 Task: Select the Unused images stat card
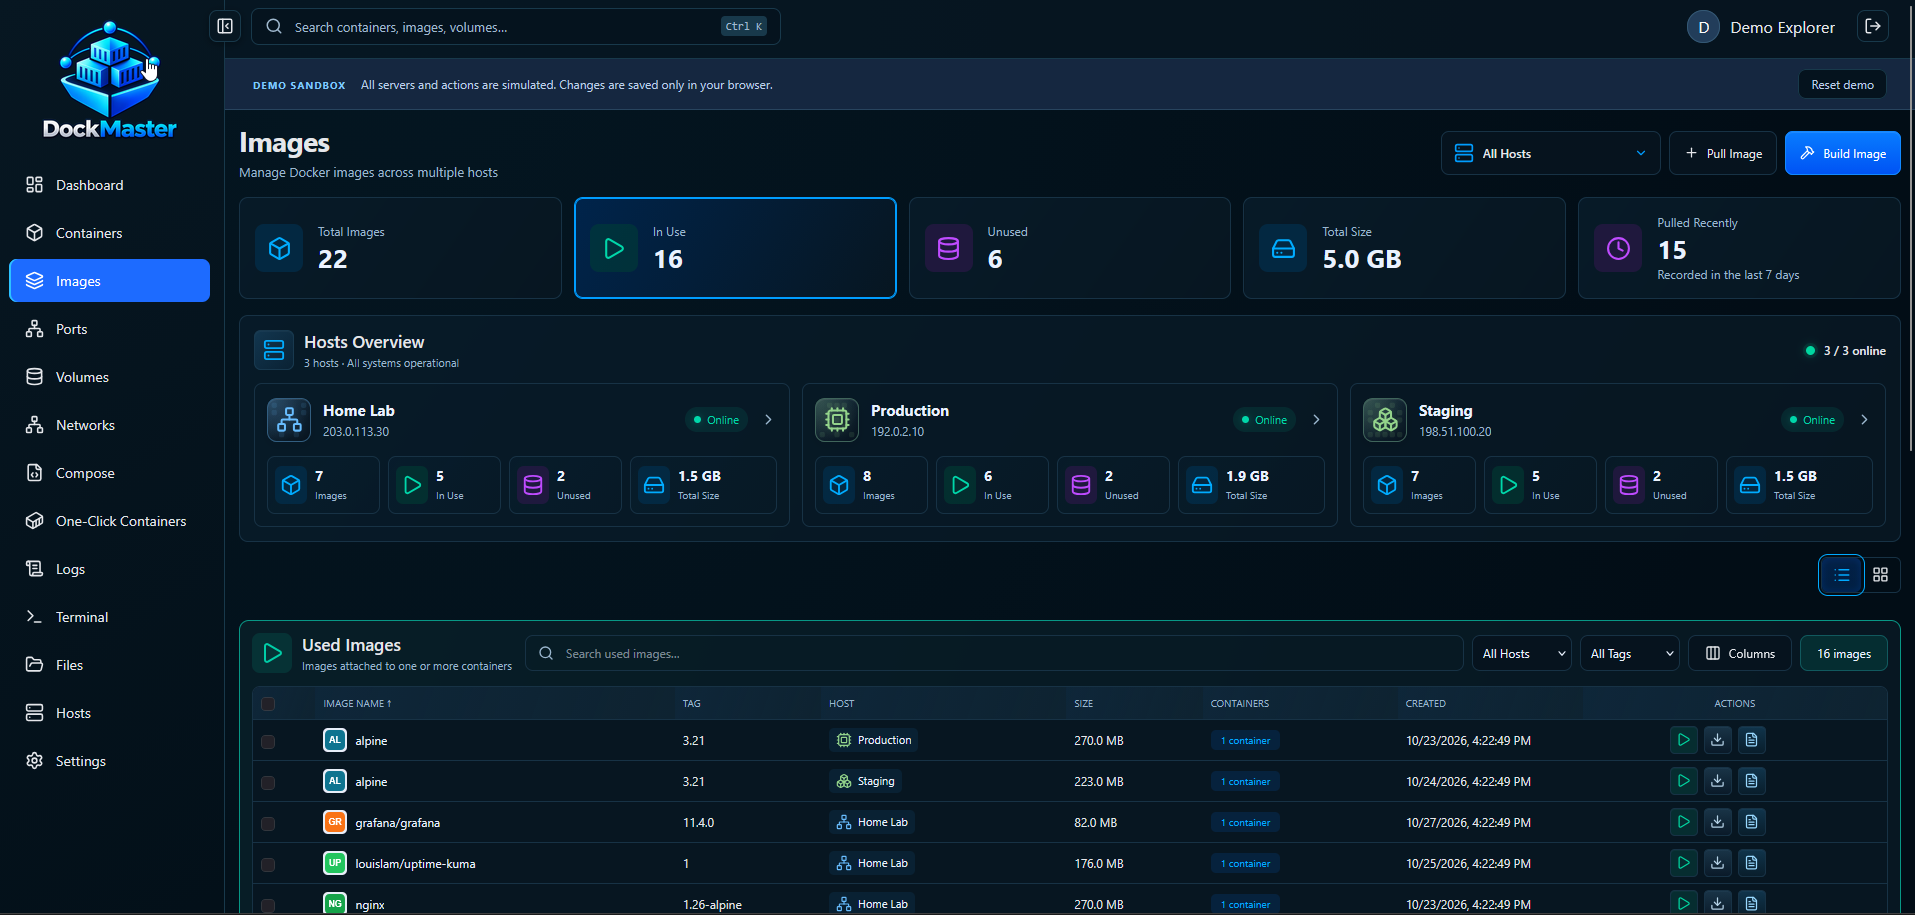tap(1069, 248)
